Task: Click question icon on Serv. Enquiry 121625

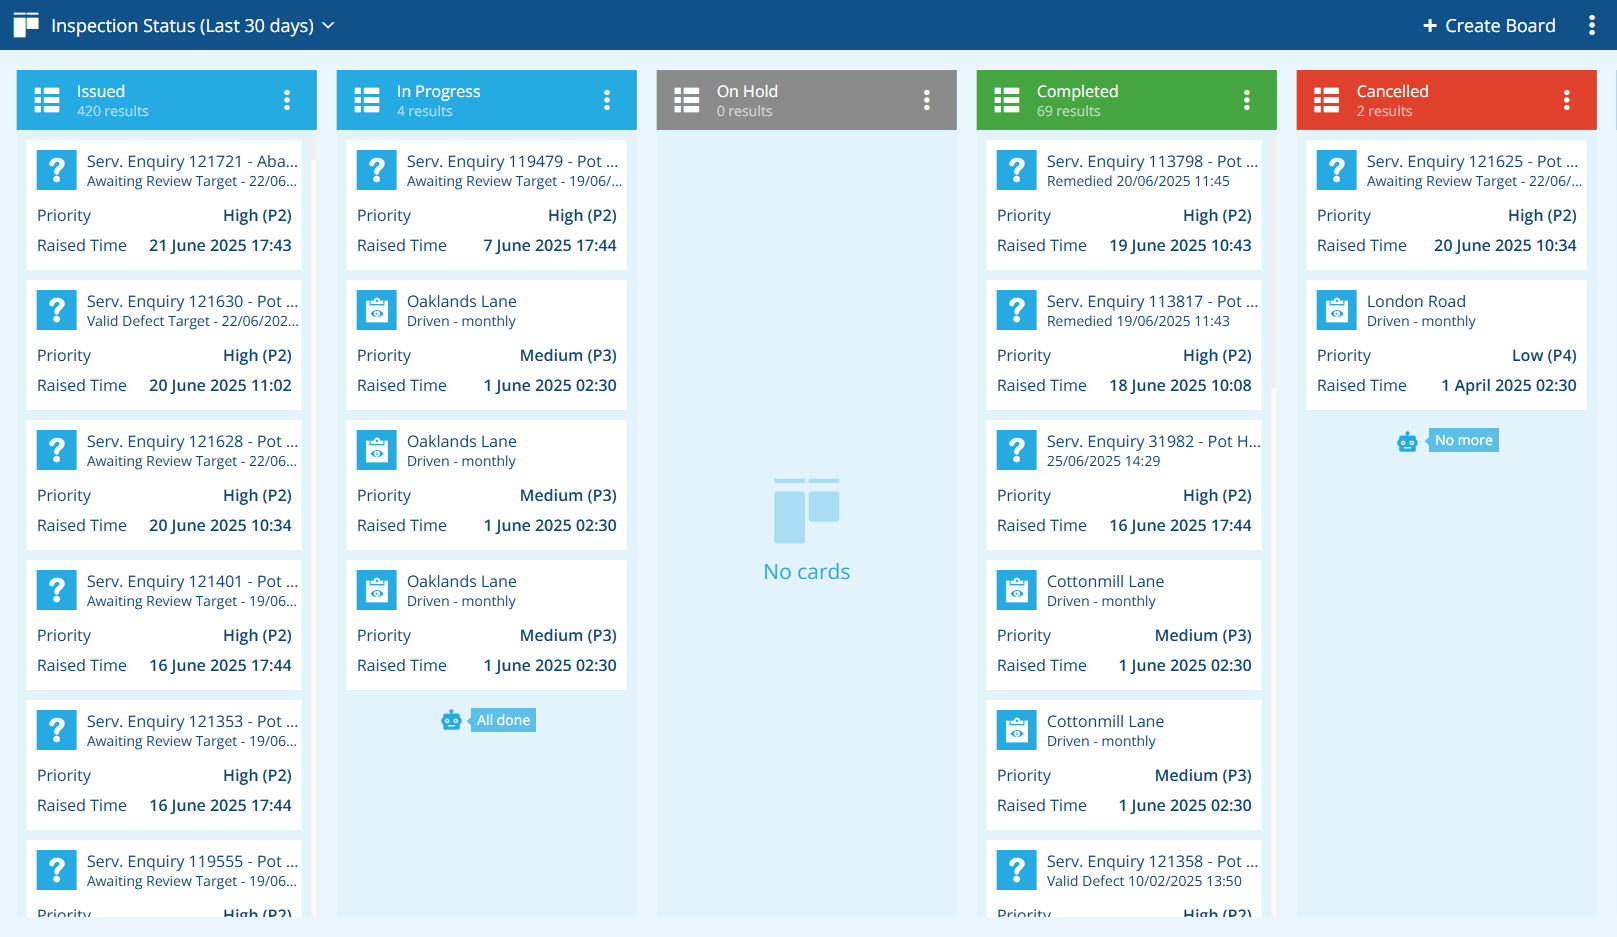Action: [x=1337, y=170]
